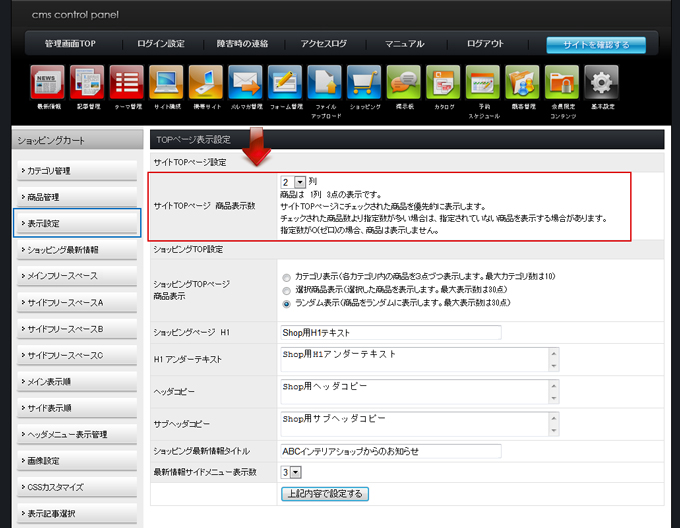The height and width of the screenshot is (528, 680).
Task: Click the 上記内容で設定する button
Action: tap(326, 493)
